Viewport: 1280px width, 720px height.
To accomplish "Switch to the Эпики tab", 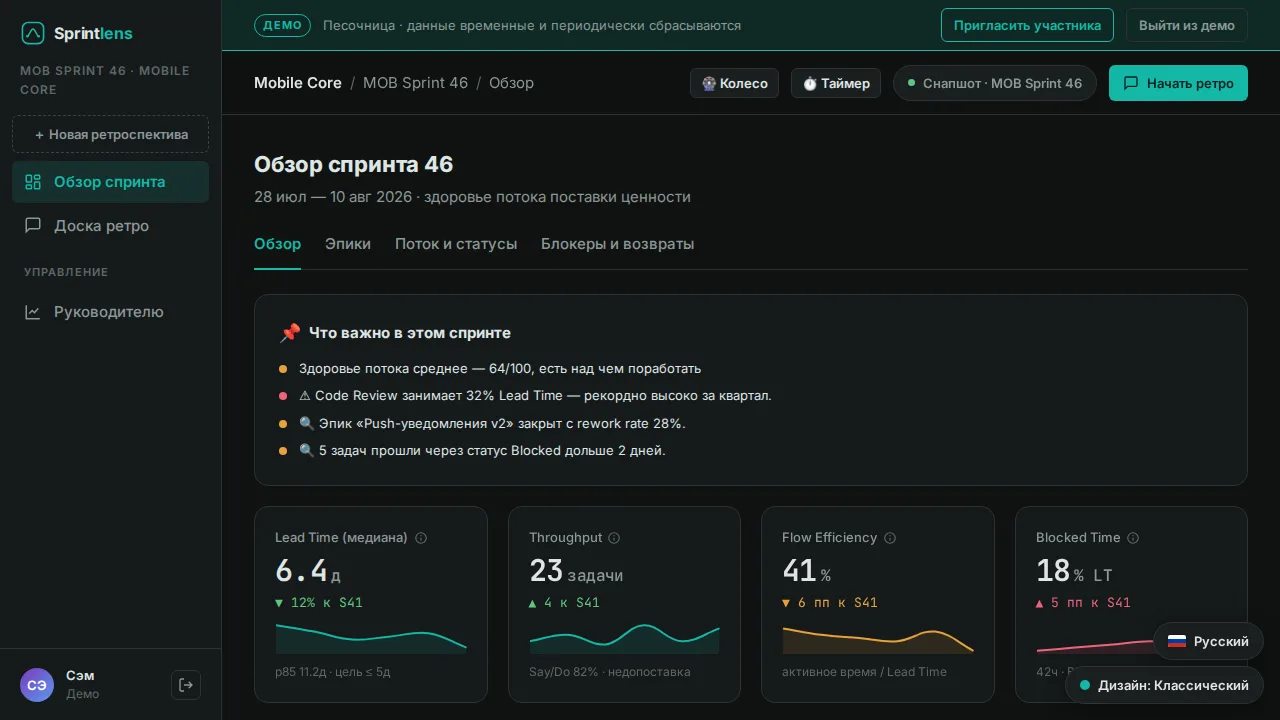I will 348,244.
